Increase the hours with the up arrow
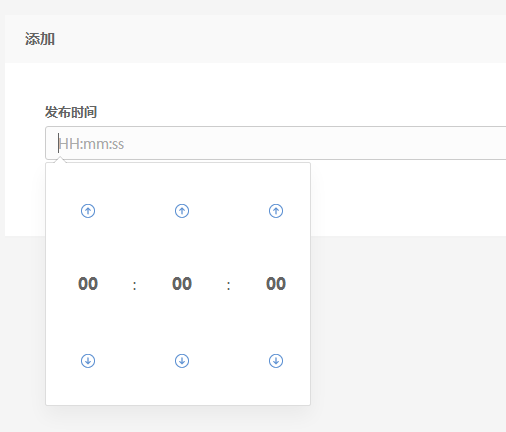 coord(88,211)
